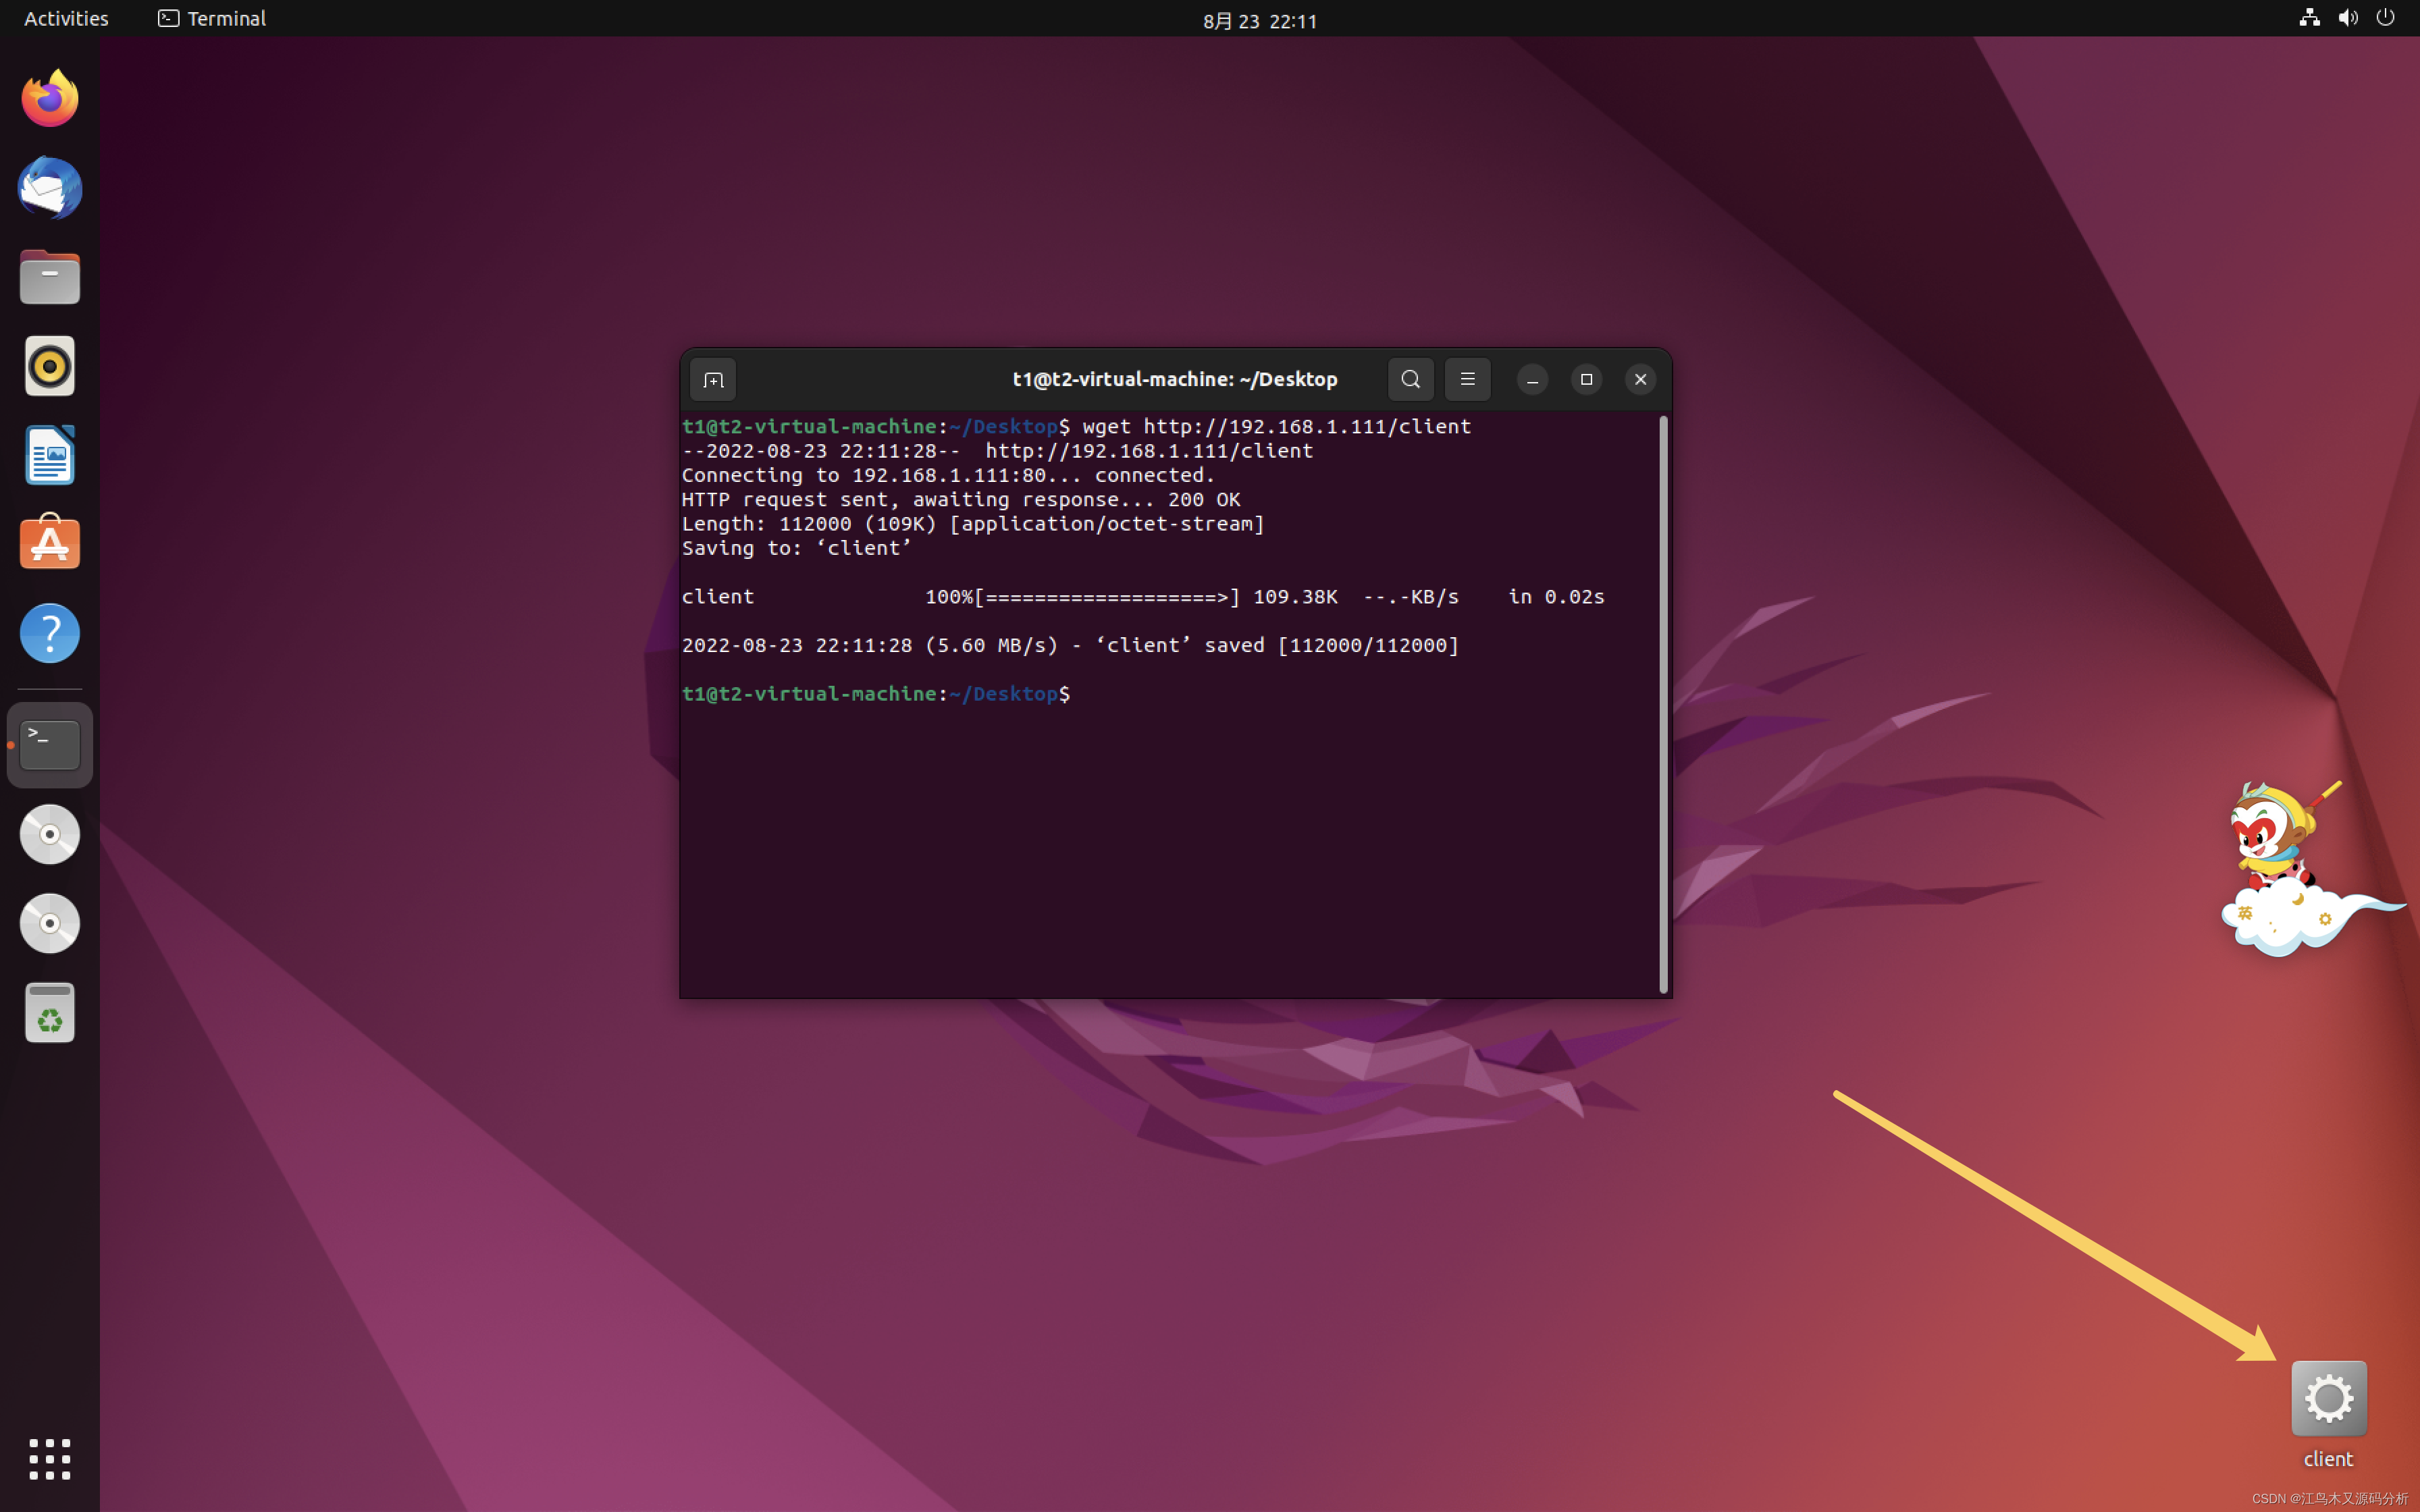Close the Terminal window
The height and width of the screenshot is (1512, 2420).
point(1640,380)
